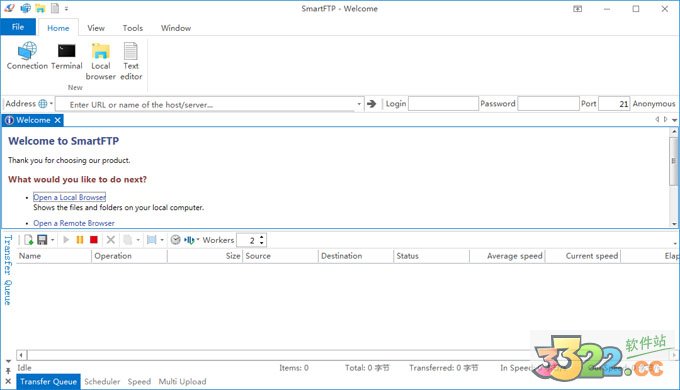Expand dropdown next to copy document icon
Image resolution: width=680 pixels, height=390 pixels.
138,240
